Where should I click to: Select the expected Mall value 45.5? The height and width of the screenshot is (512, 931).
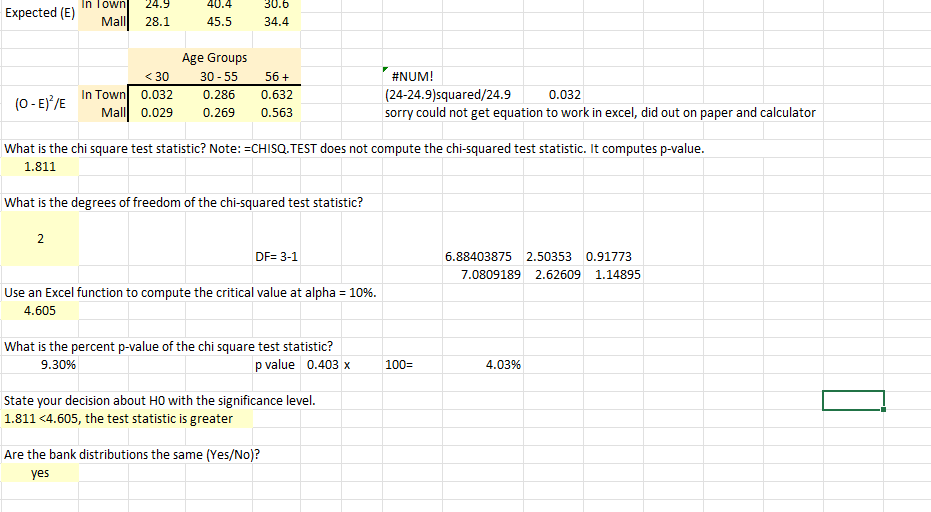218,22
